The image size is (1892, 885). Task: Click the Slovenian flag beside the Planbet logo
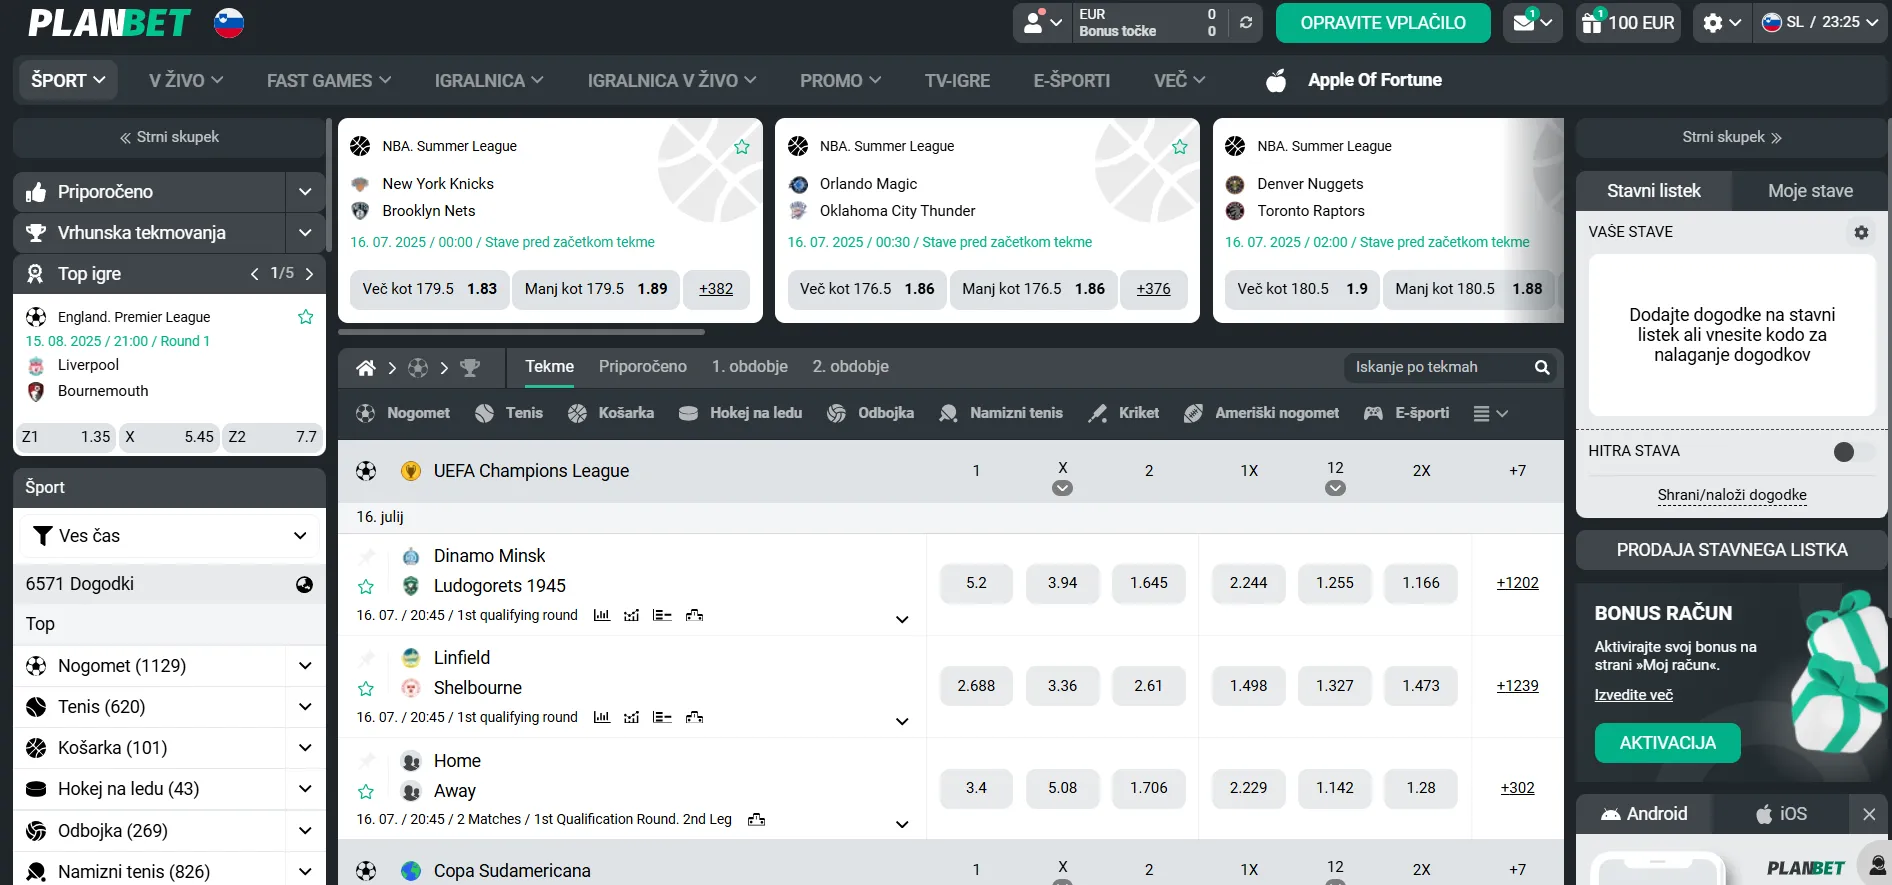[229, 22]
